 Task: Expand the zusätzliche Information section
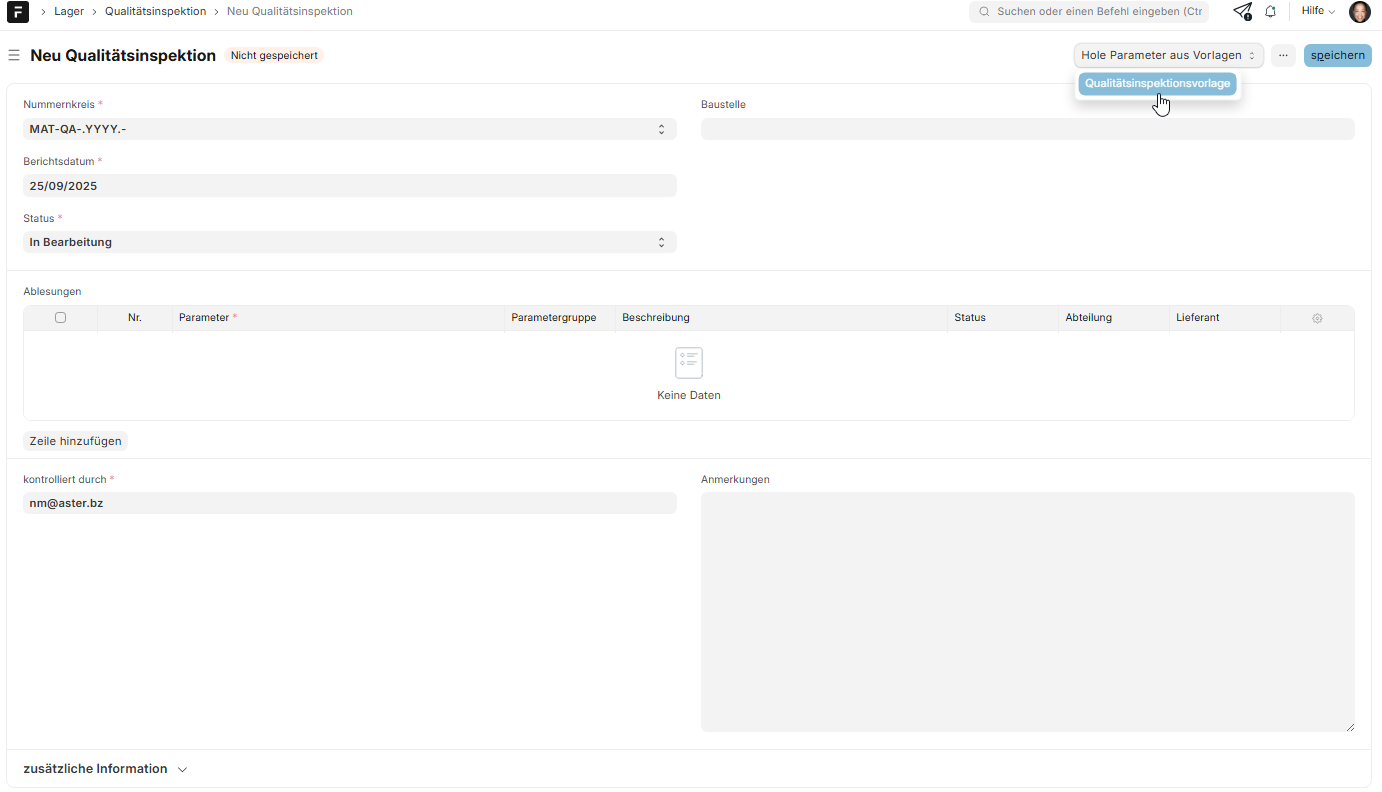click(x=105, y=769)
